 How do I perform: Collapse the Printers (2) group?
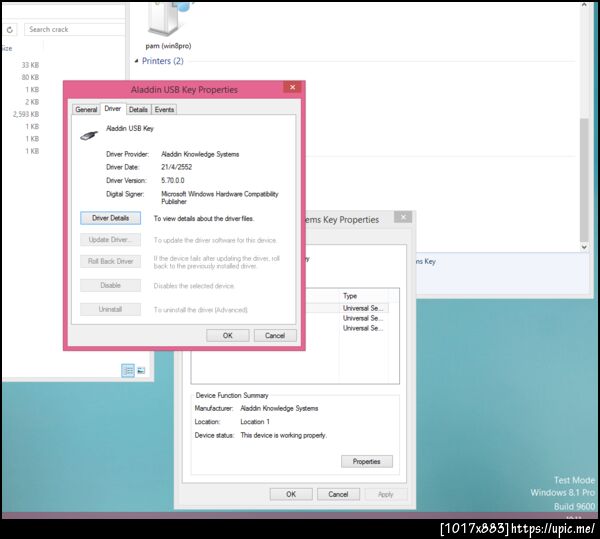pos(137,61)
